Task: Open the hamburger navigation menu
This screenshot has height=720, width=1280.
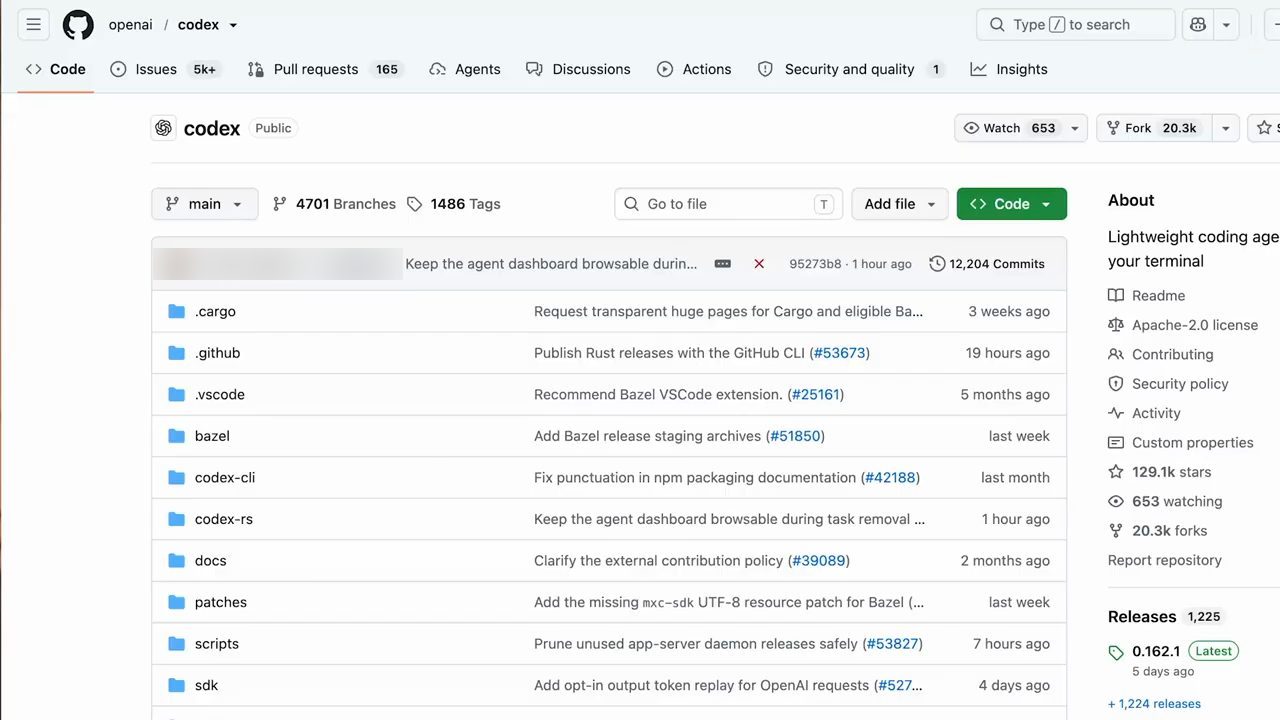Action: (x=33, y=25)
